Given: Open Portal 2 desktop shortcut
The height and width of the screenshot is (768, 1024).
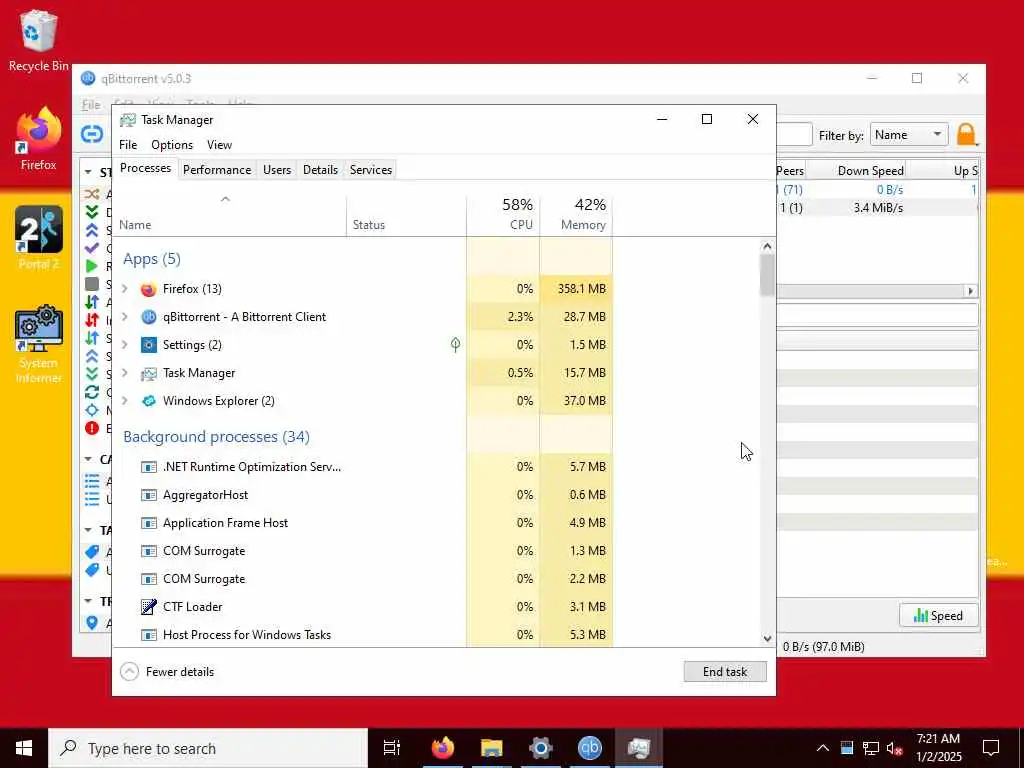Looking at the screenshot, I should (x=39, y=238).
